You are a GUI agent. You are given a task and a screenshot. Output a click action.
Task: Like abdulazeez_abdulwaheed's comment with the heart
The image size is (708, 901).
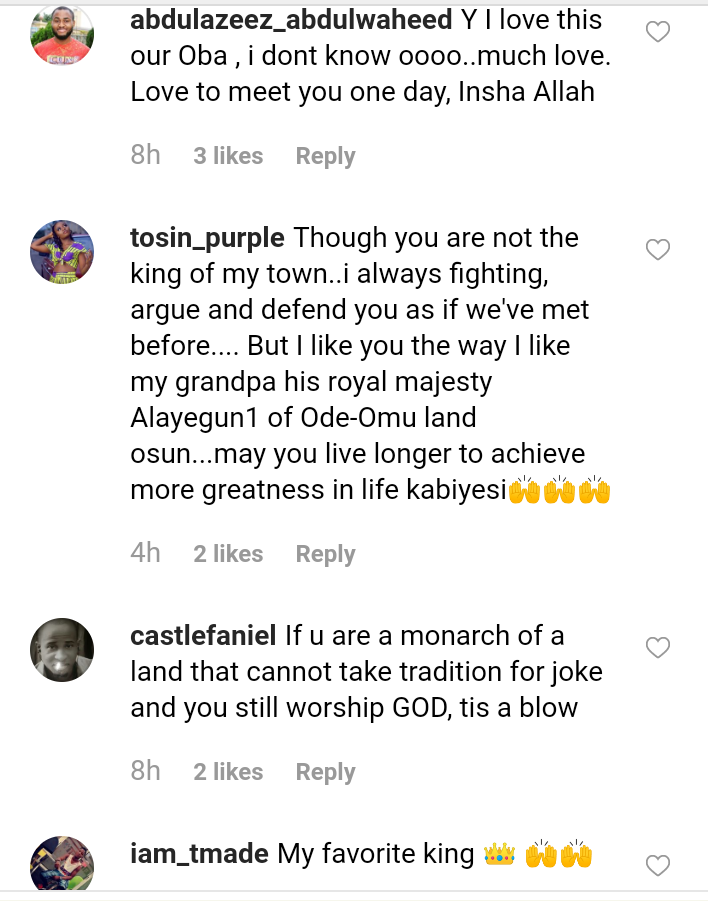pyautogui.click(x=657, y=33)
